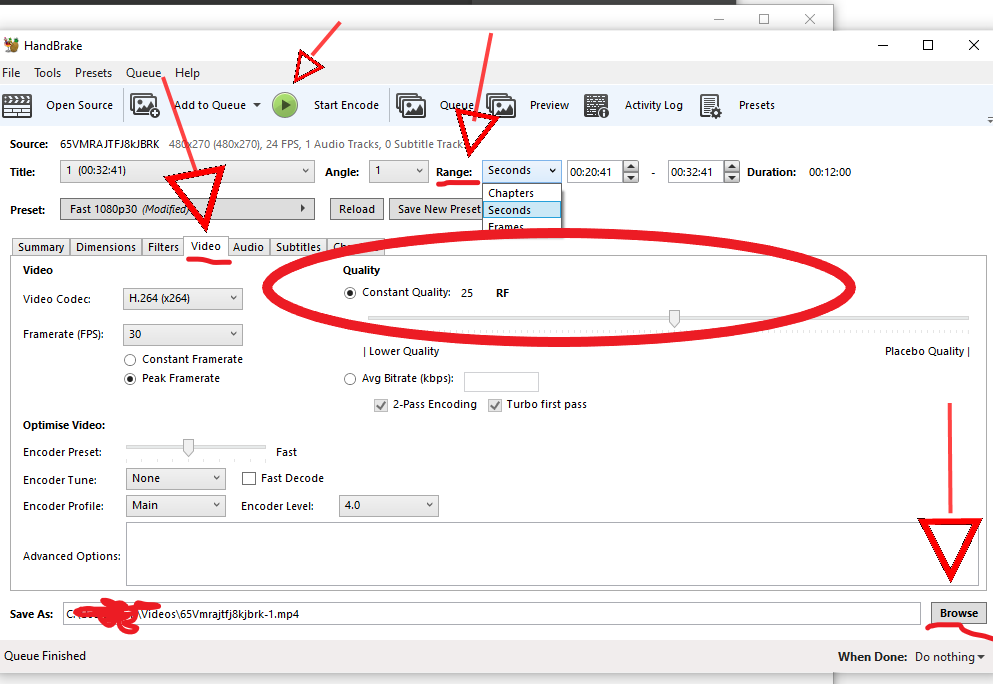Image resolution: width=993 pixels, height=684 pixels.
Task: Click the Queue stacked pictures icon
Action: 410,105
